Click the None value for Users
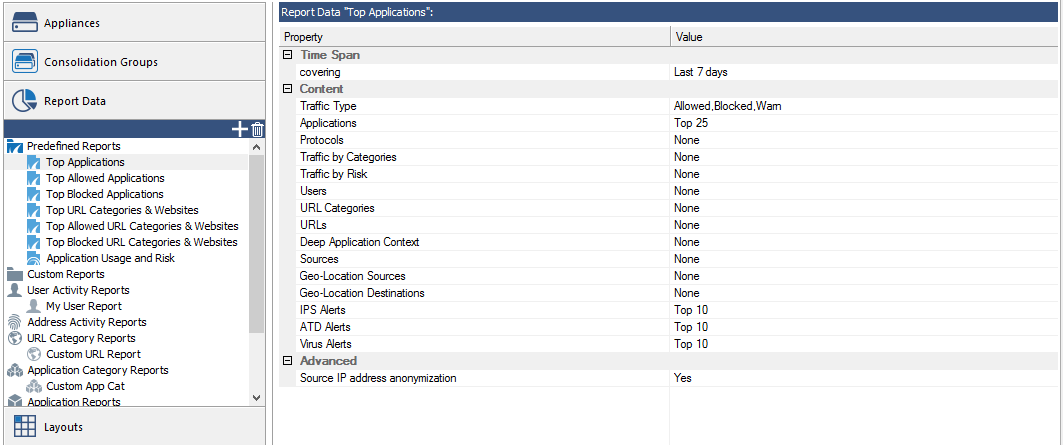Viewport: 1064px width, 445px height. 687,191
